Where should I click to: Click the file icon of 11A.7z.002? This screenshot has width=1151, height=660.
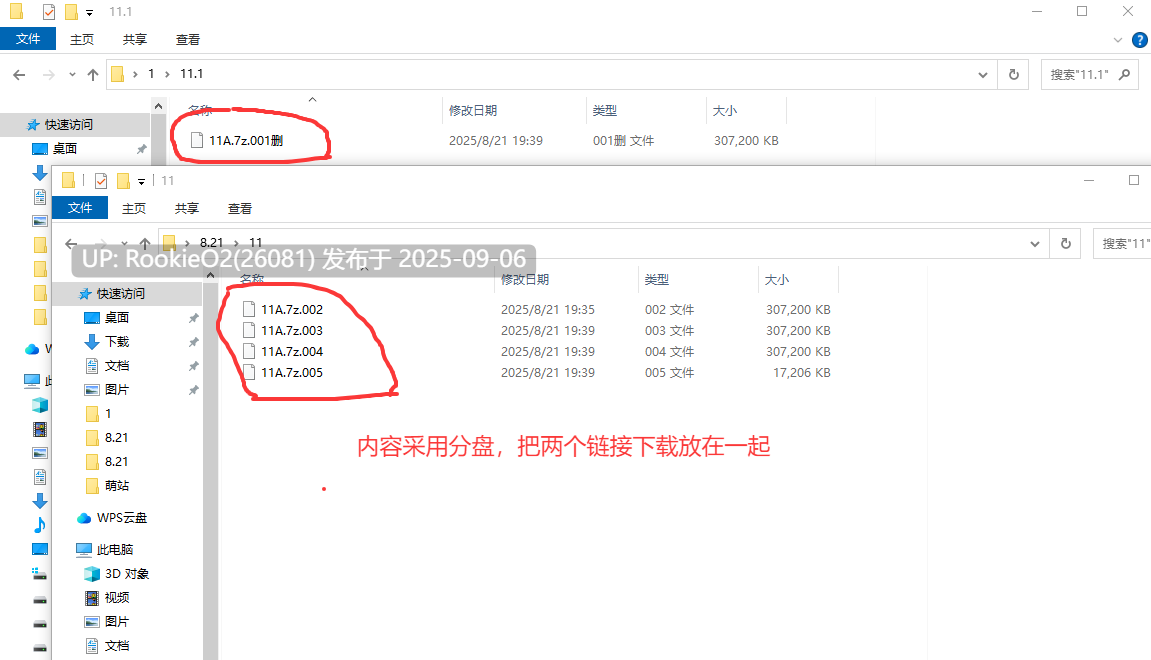249,310
